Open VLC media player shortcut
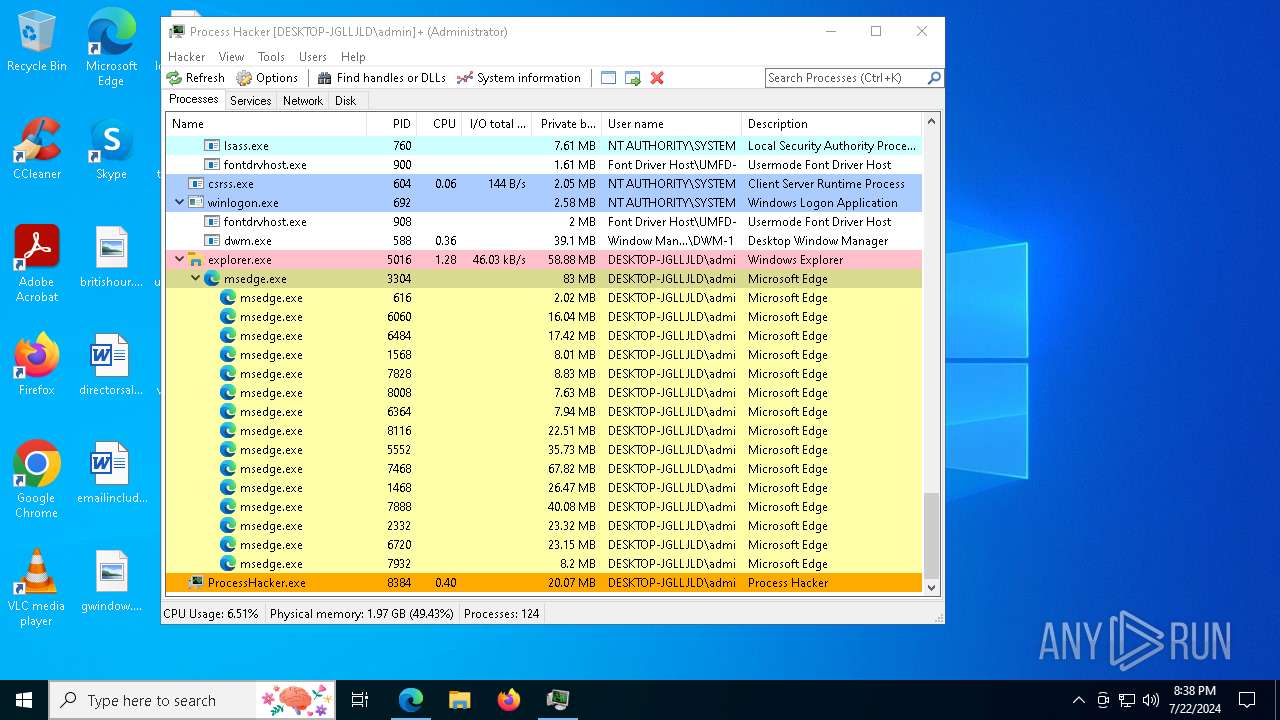 (x=37, y=587)
